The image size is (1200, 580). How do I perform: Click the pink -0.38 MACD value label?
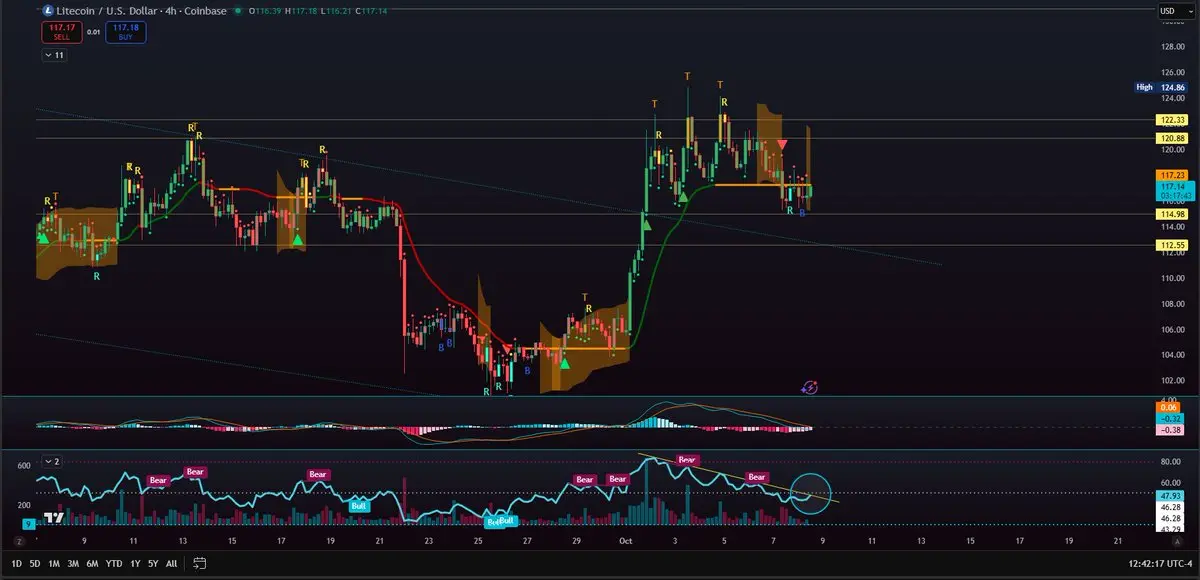pos(1172,430)
